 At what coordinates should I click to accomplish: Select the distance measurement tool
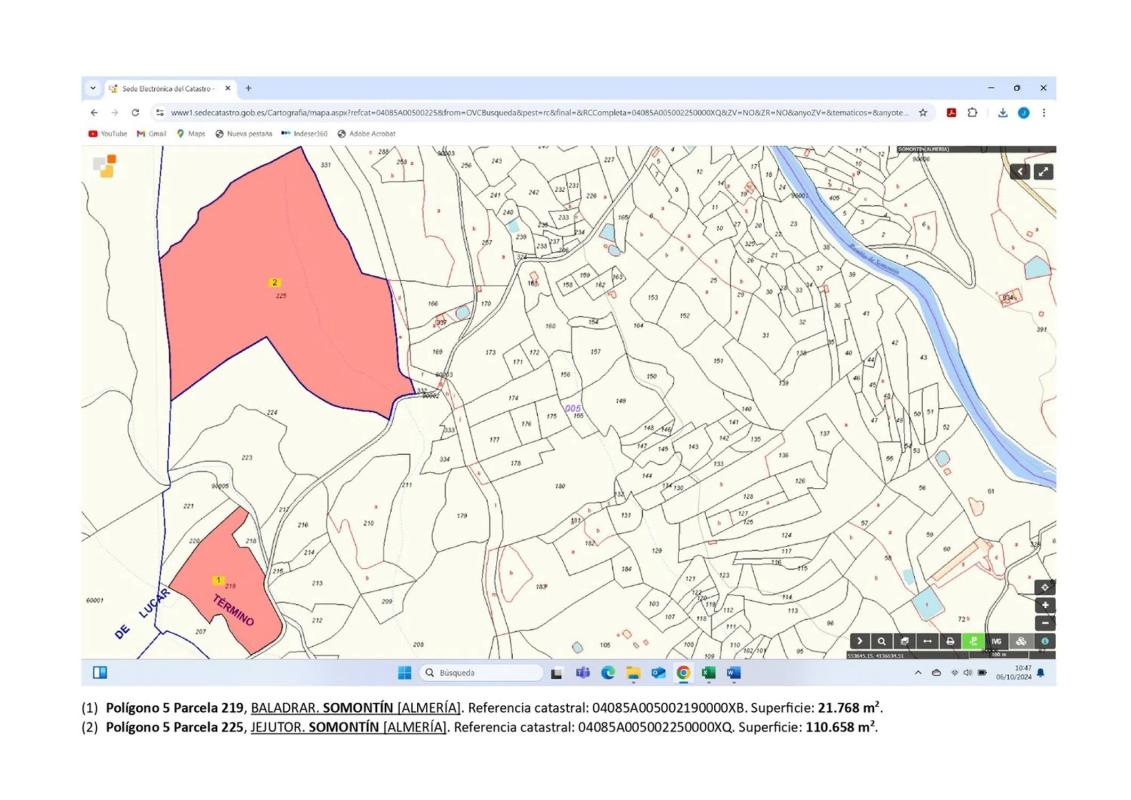tap(927, 641)
